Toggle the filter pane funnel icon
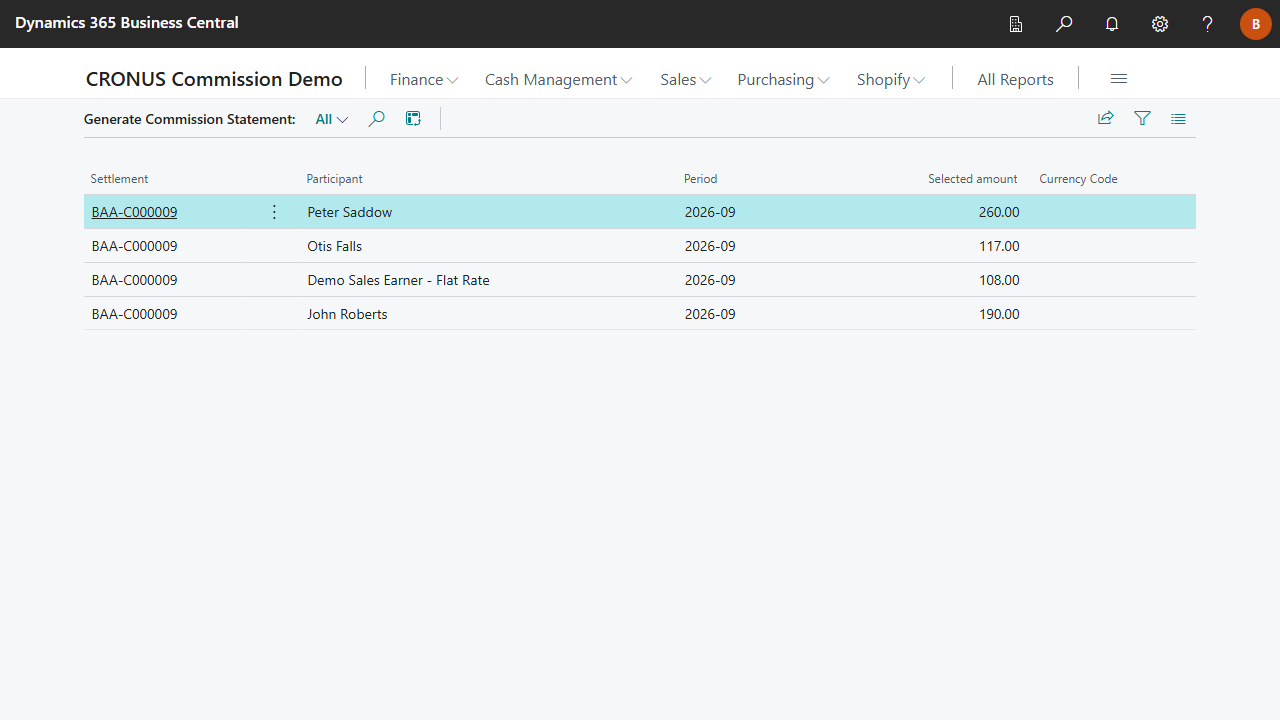1280x720 pixels. pyautogui.click(x=1142, y=118)
